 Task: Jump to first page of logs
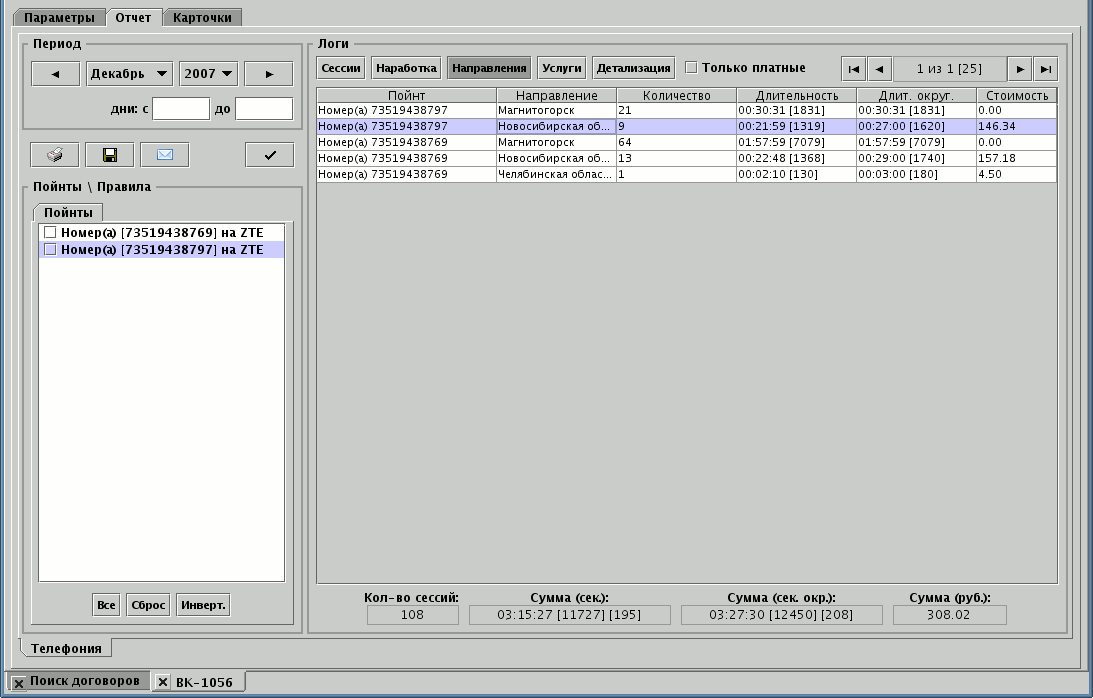tap(853, 69)
